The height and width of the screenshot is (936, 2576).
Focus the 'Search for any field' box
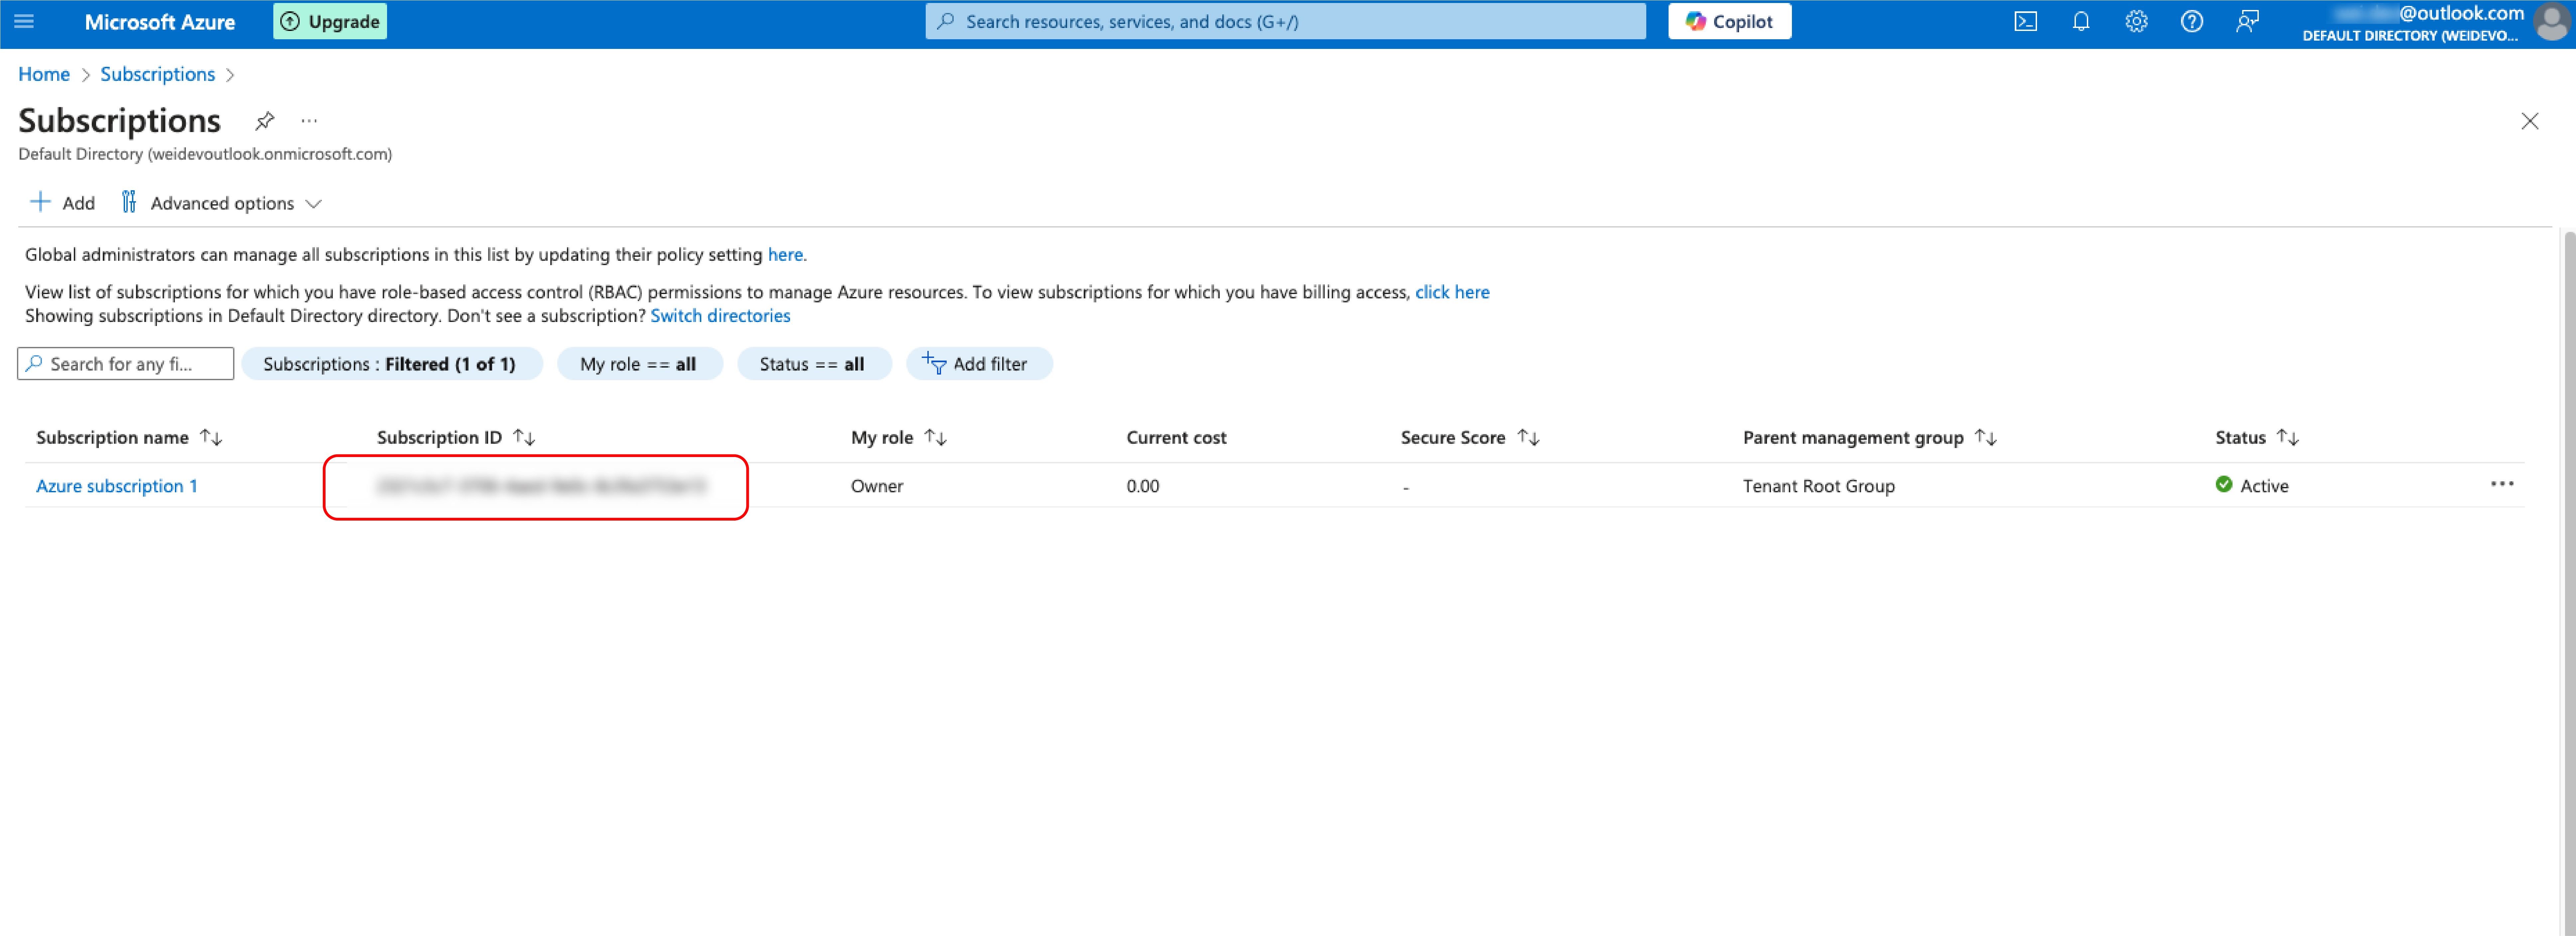coord(126,364)
